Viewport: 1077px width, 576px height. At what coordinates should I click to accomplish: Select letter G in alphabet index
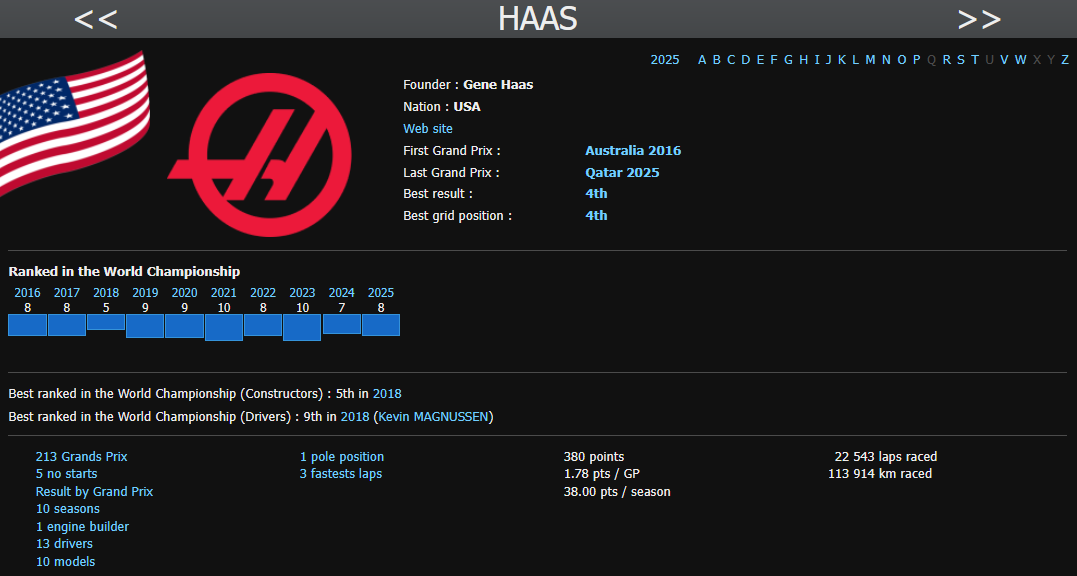789,60
